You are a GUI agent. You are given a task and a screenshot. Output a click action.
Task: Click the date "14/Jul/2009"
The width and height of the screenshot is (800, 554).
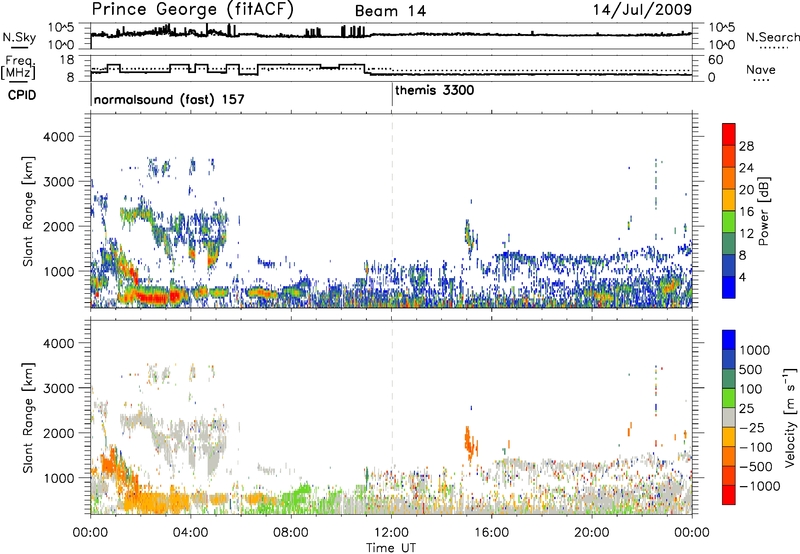click(642, 10)
